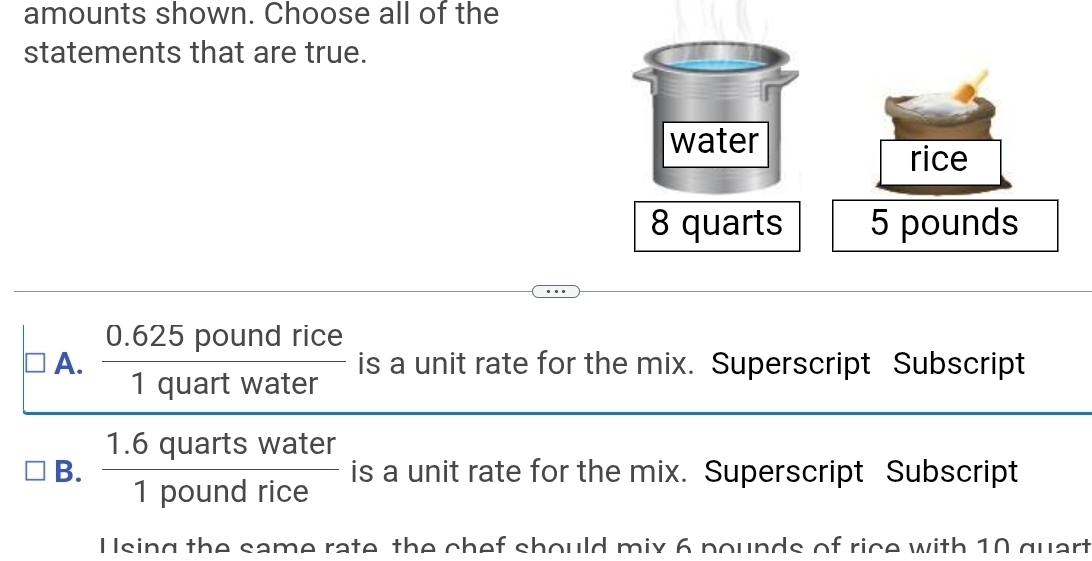
Task: Click option A's "is a unit rate" text
Action: (525, 364)
